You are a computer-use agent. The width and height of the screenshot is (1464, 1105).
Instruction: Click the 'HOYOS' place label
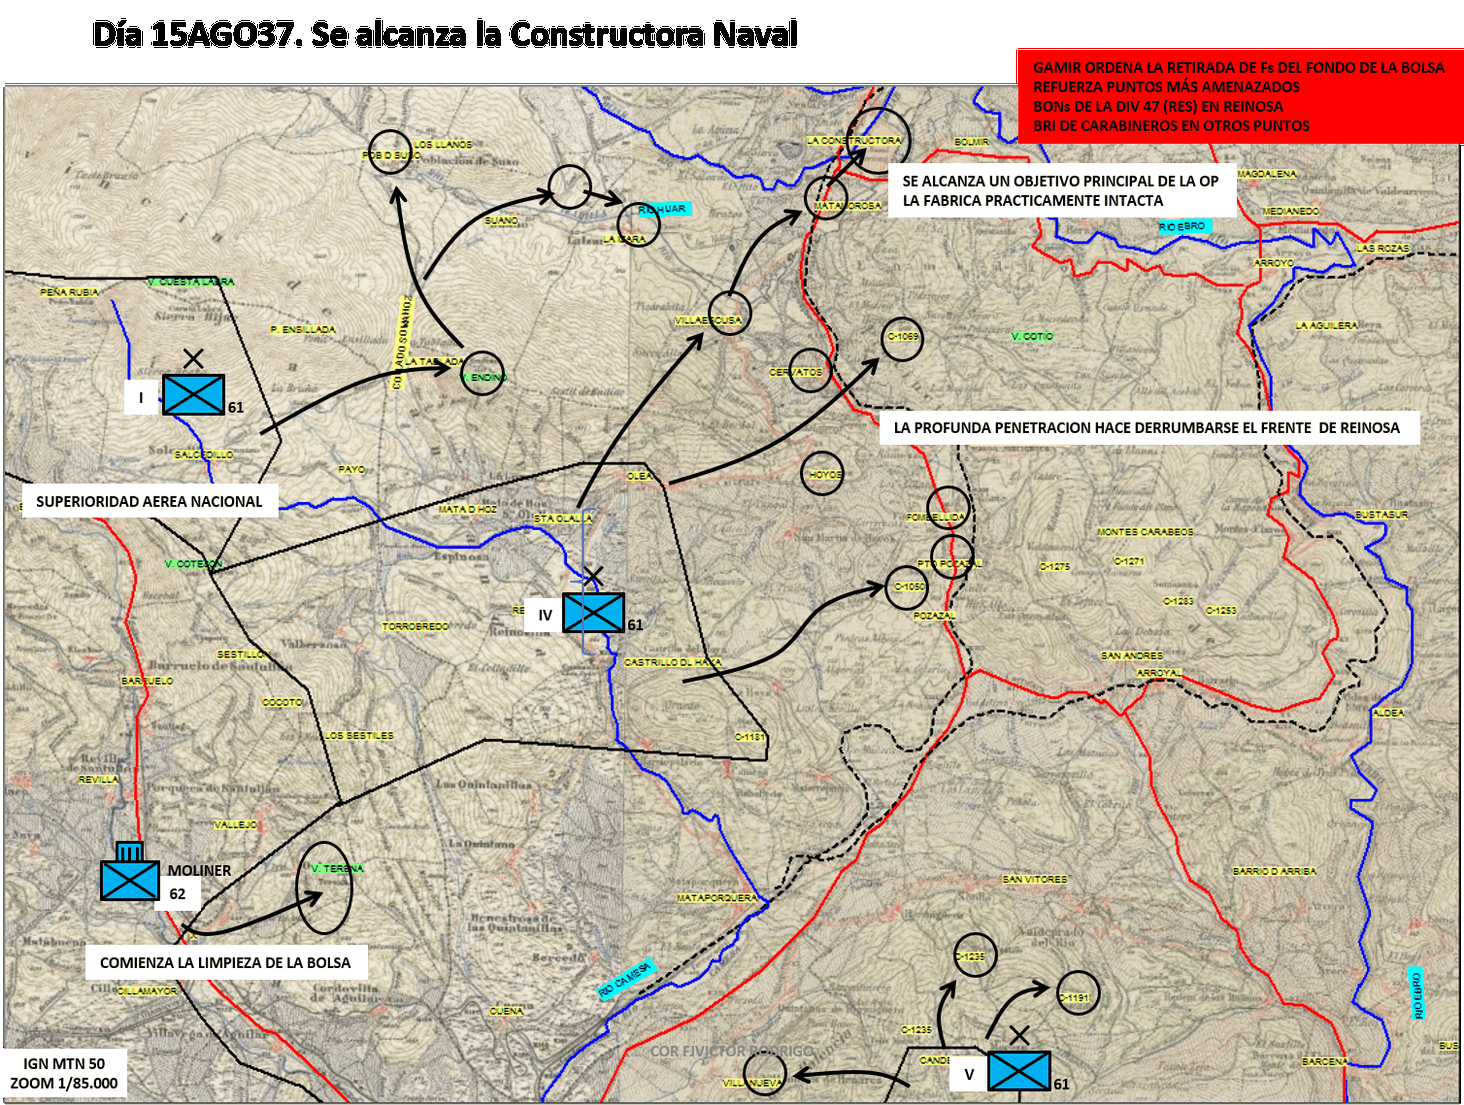tap(825, 475)
